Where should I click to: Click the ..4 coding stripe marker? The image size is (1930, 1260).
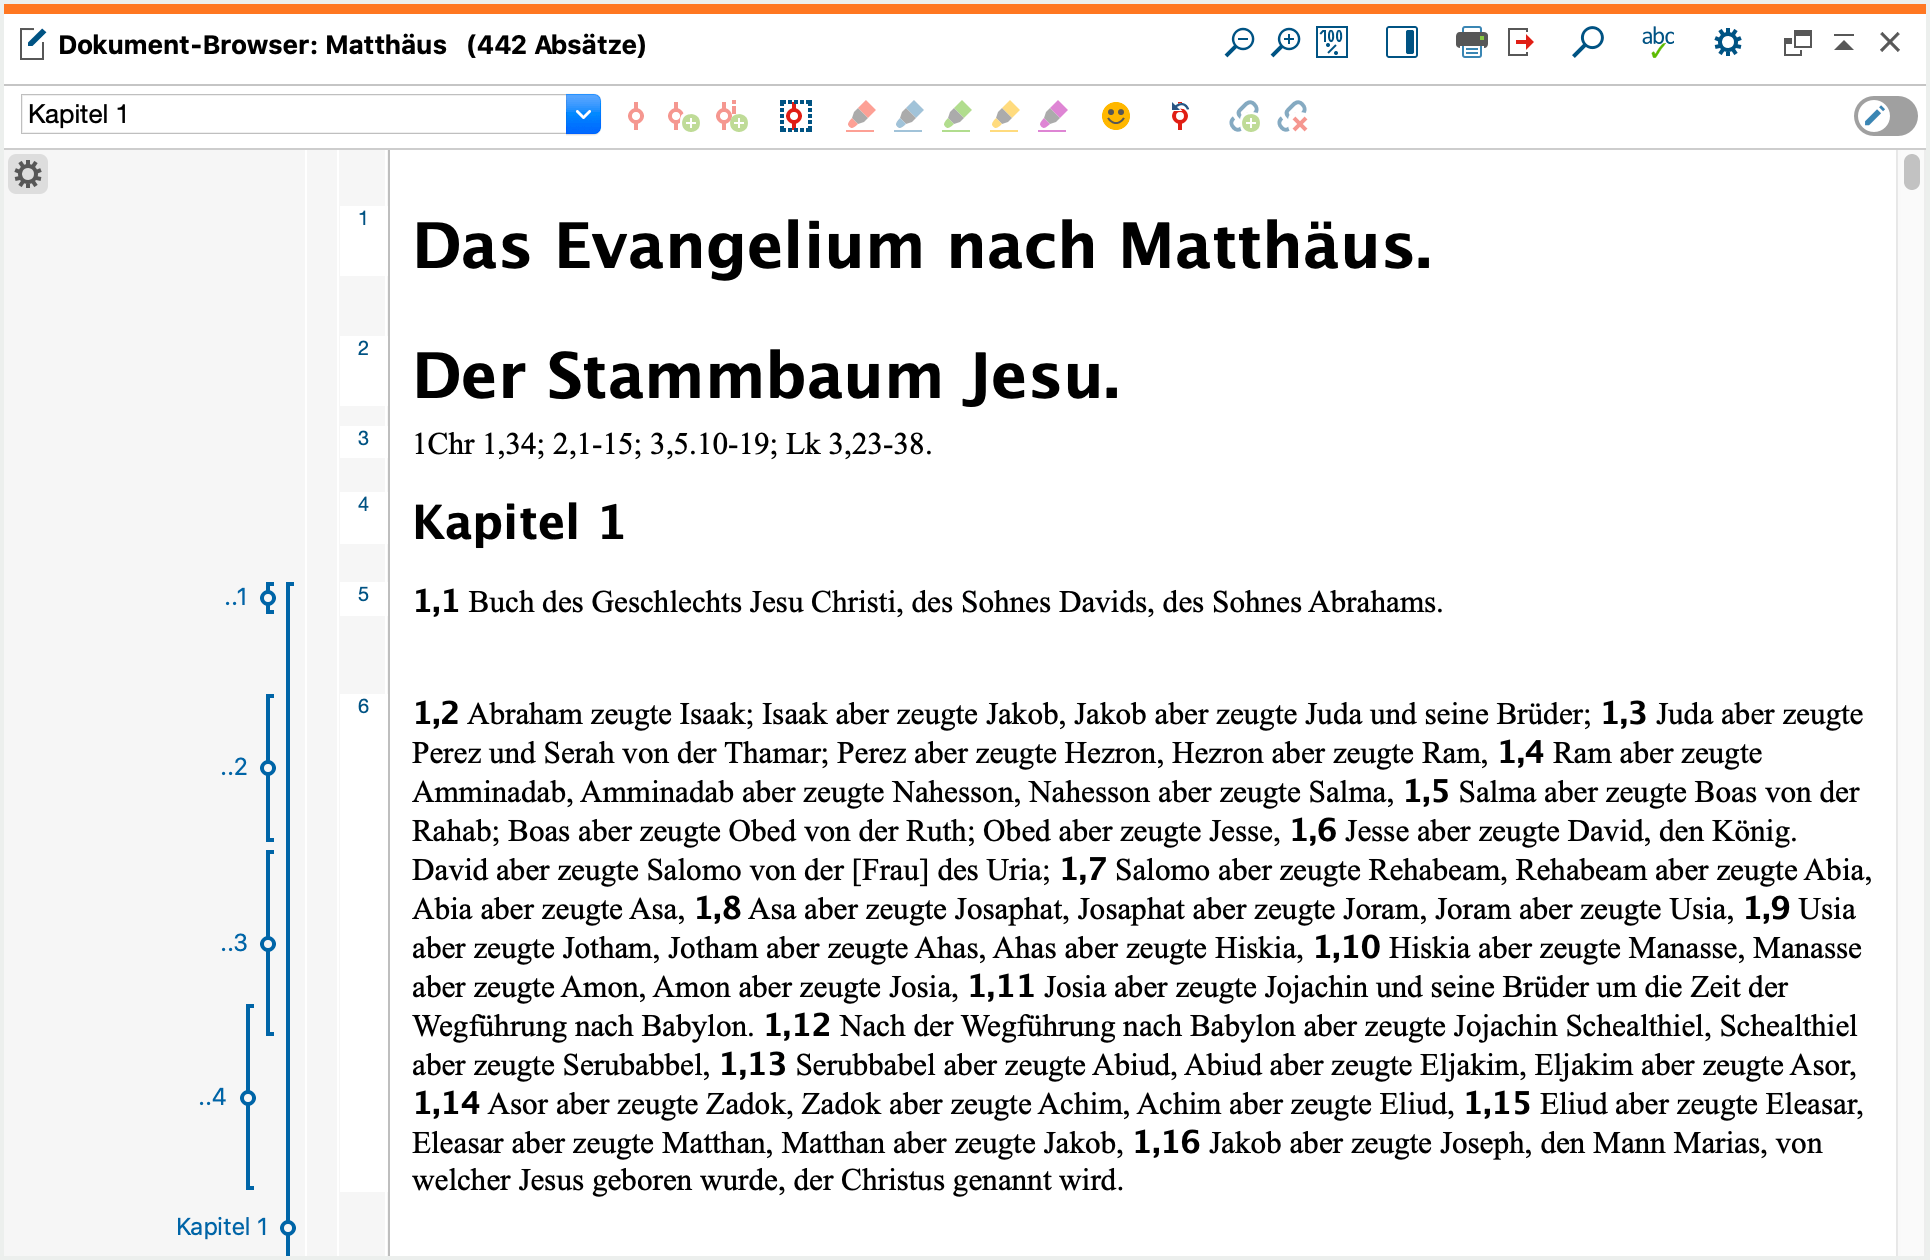pos(248,1098)
